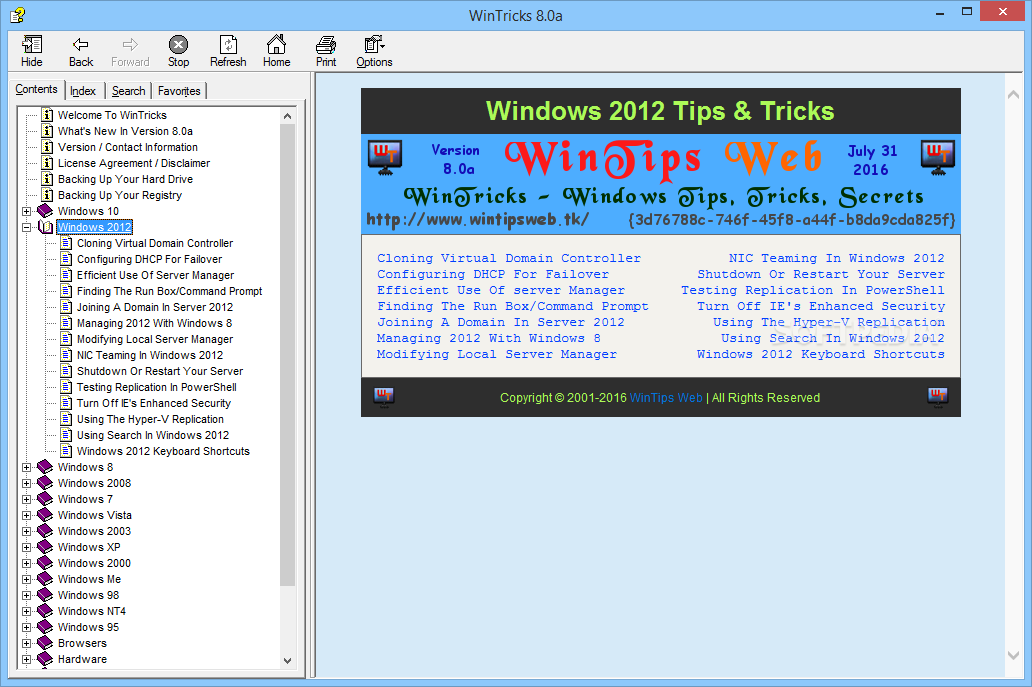
Task: Click the open book icon for Windows 2012
Action: click(x=45, y=227)
